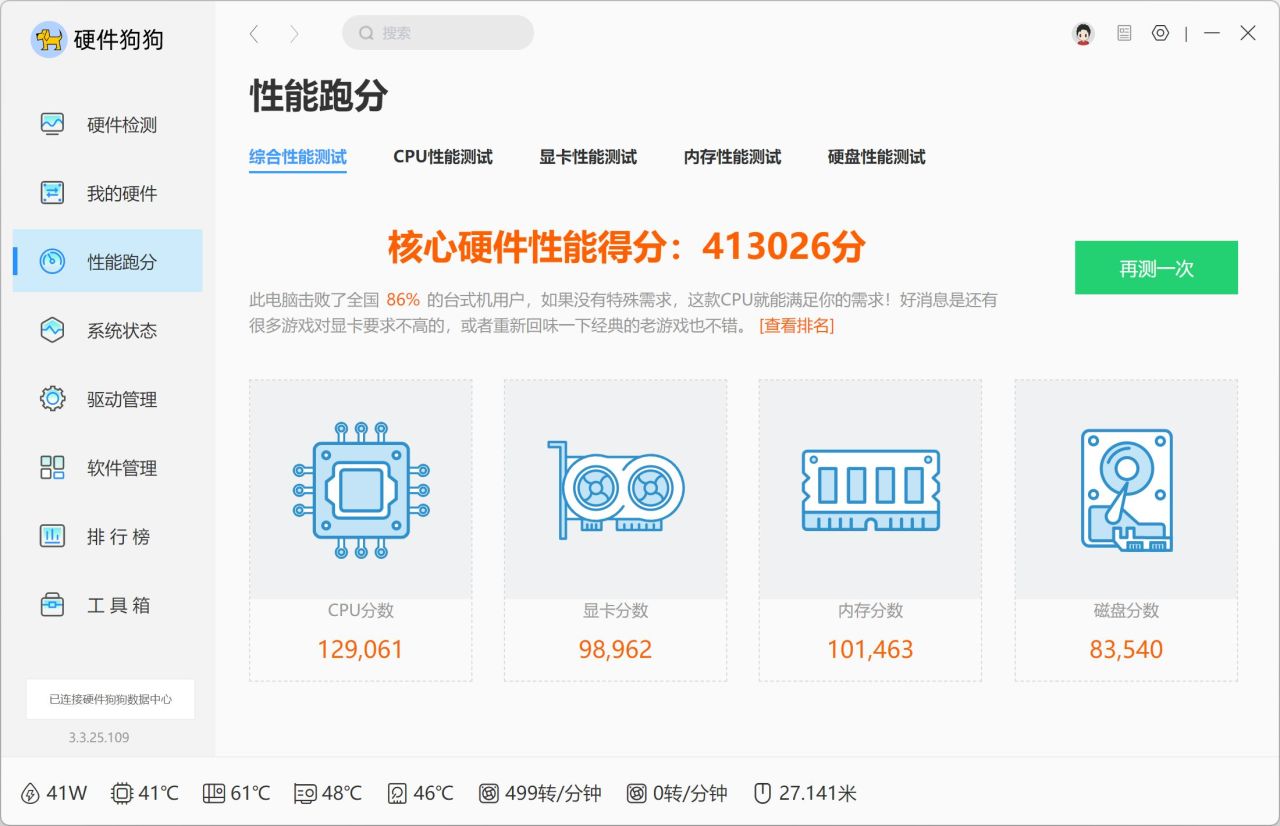Open 系统状态 from the sidebar
This screenshot has height=826, width=1280.
108,330
